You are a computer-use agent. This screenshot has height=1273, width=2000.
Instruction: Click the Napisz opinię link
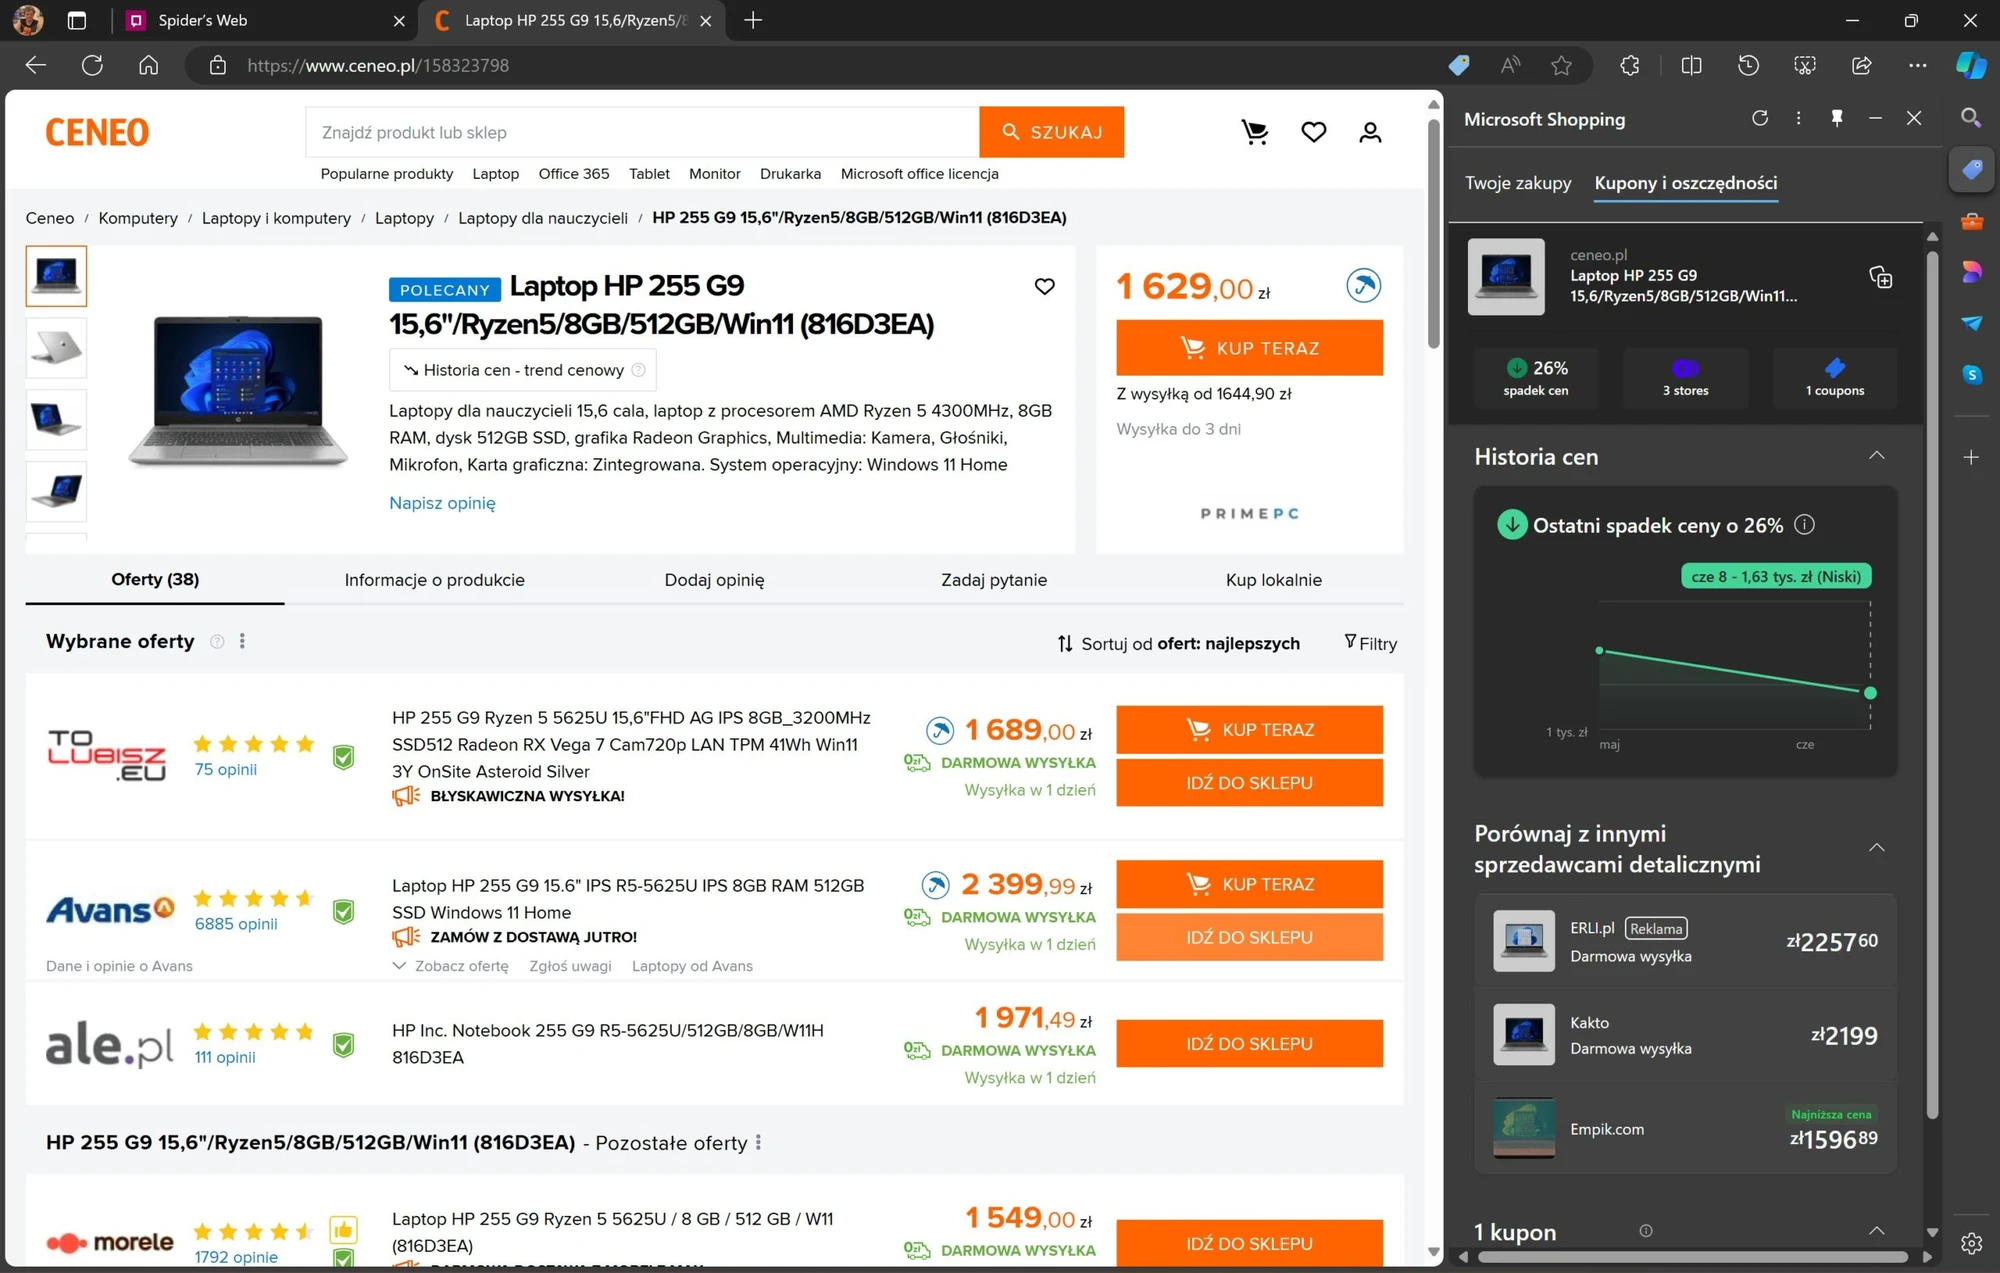pos(442,503)
